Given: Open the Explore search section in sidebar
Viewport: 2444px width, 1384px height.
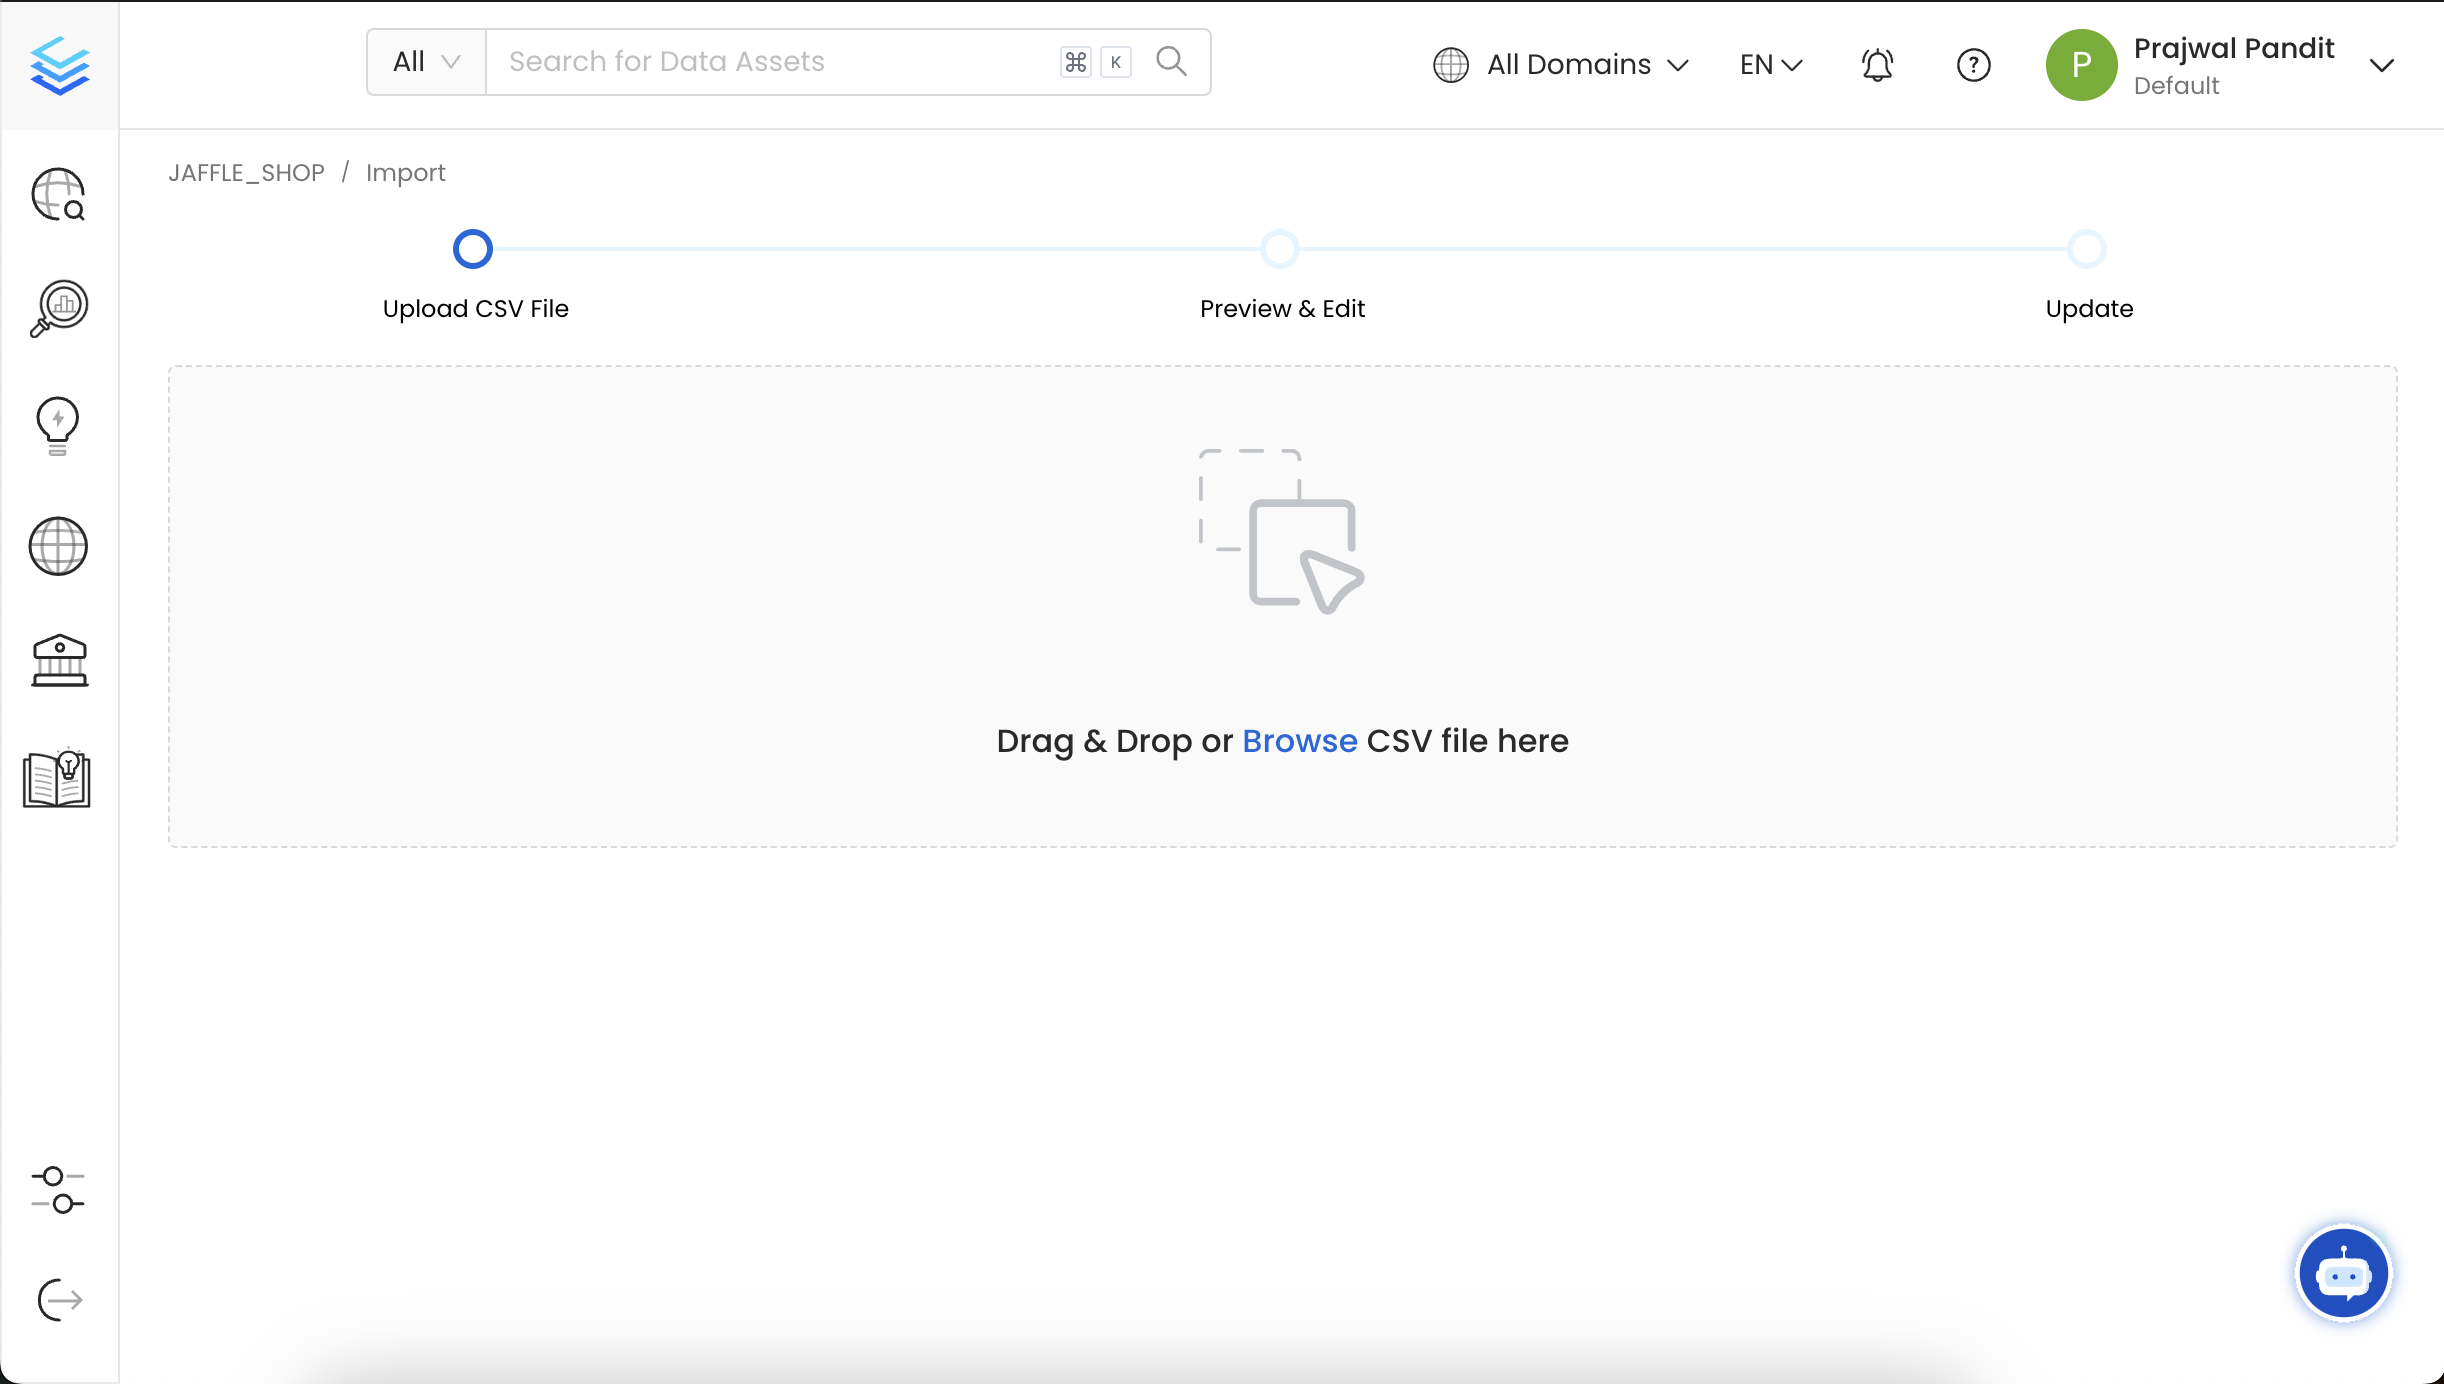Looking at the screenshot, I should (x=57, y=194).
